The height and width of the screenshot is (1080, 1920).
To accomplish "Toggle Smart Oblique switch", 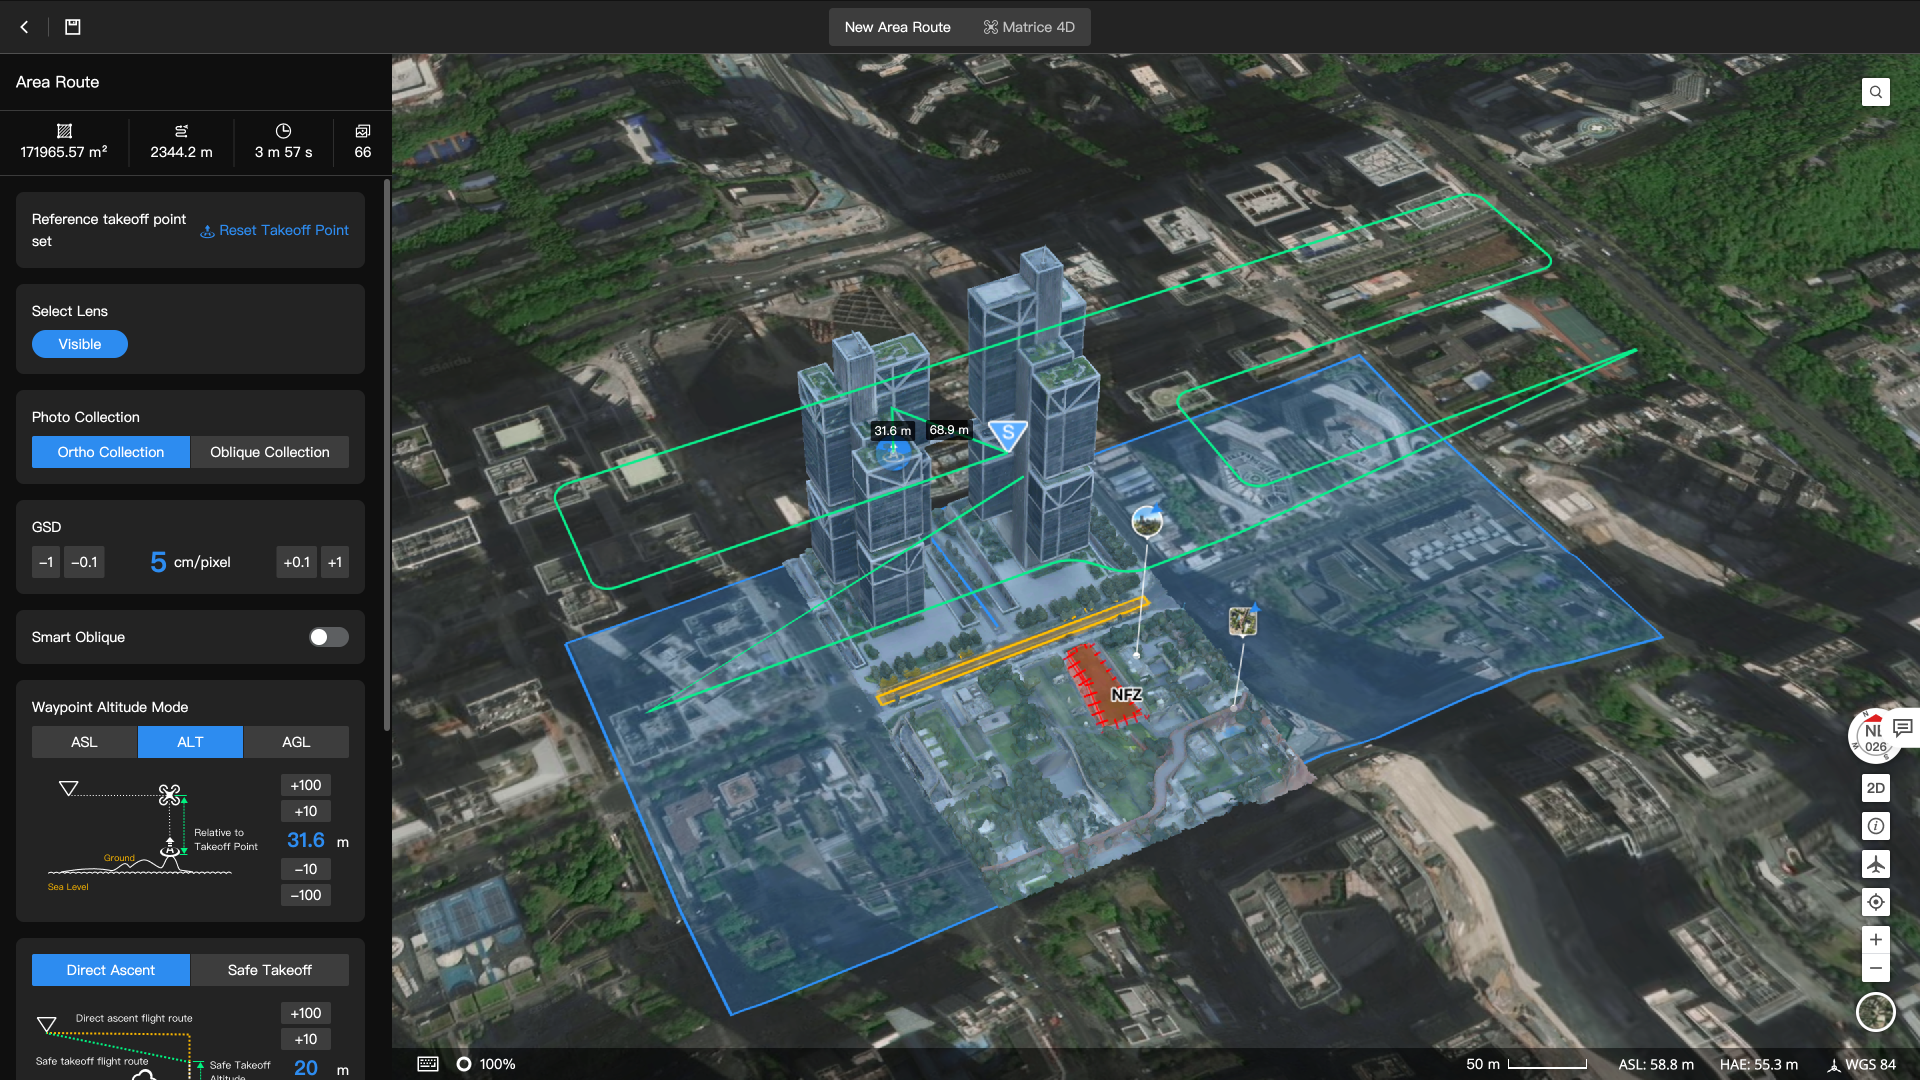I will tap(328, 637).
